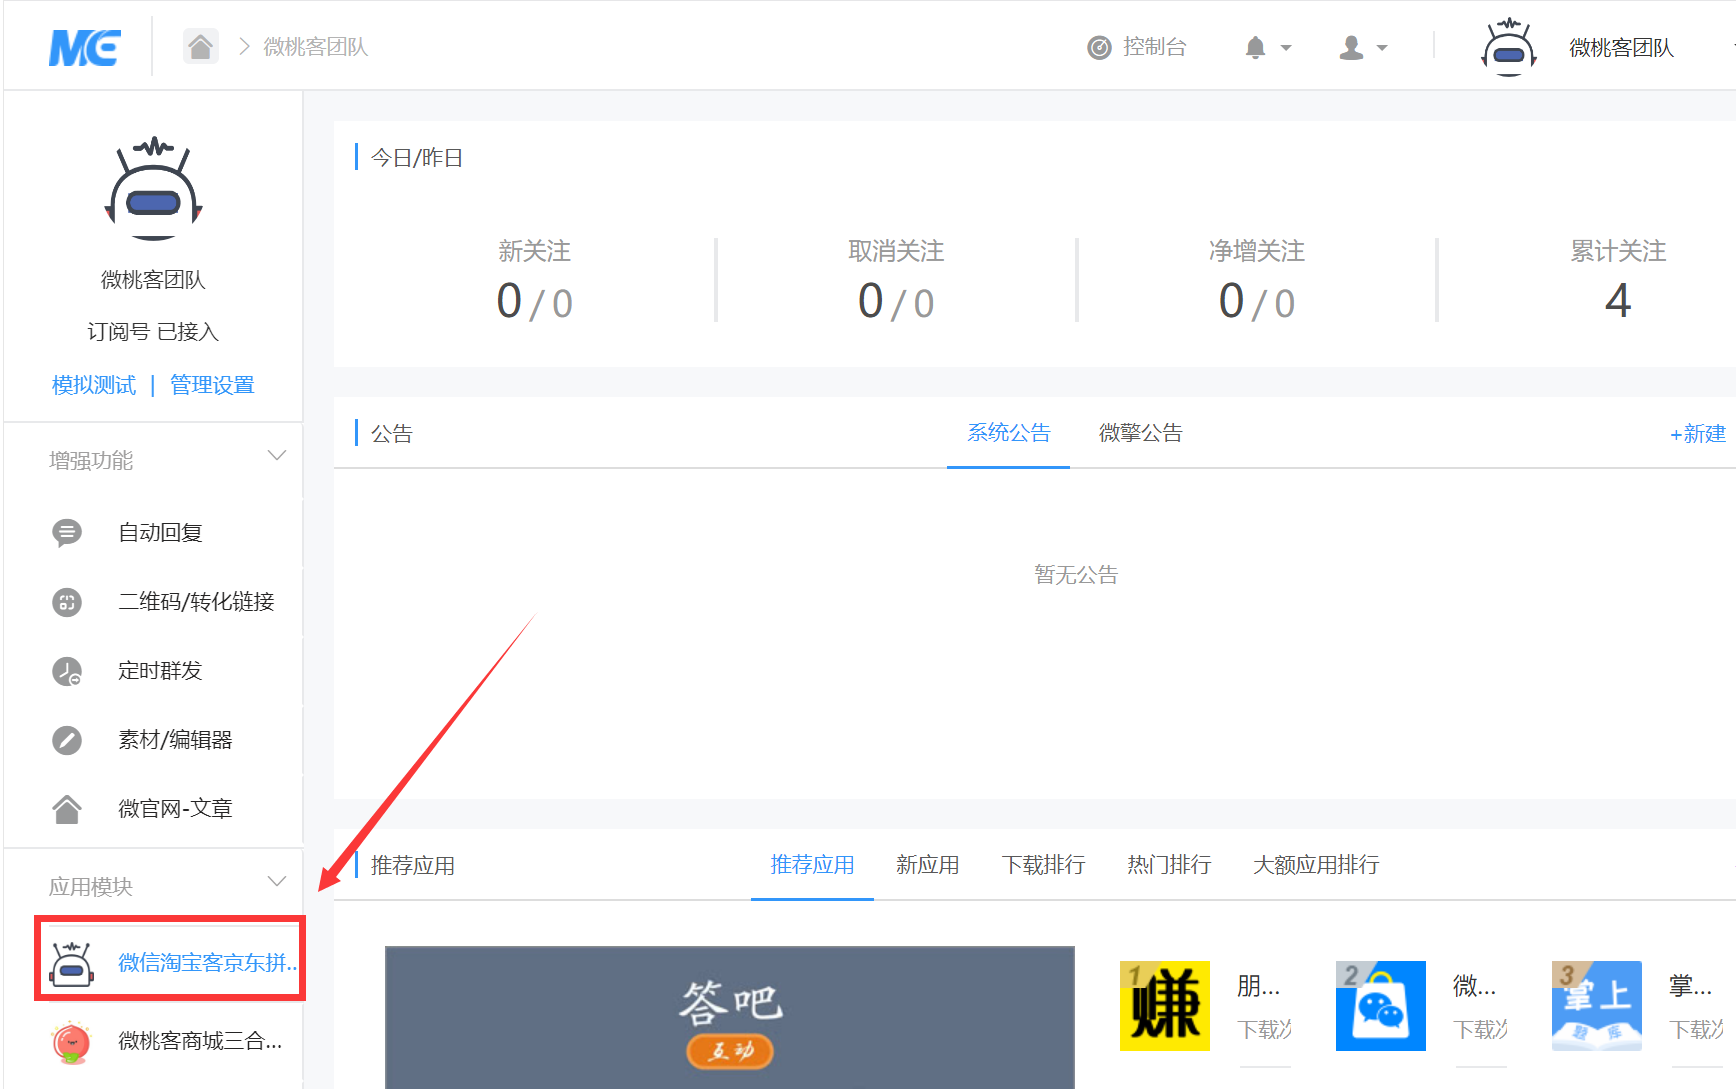The height and width of the screenshot is (1089, 1736).
Task: Click the 素材/编辑器 pencil icon
Action: click(67, 740)
